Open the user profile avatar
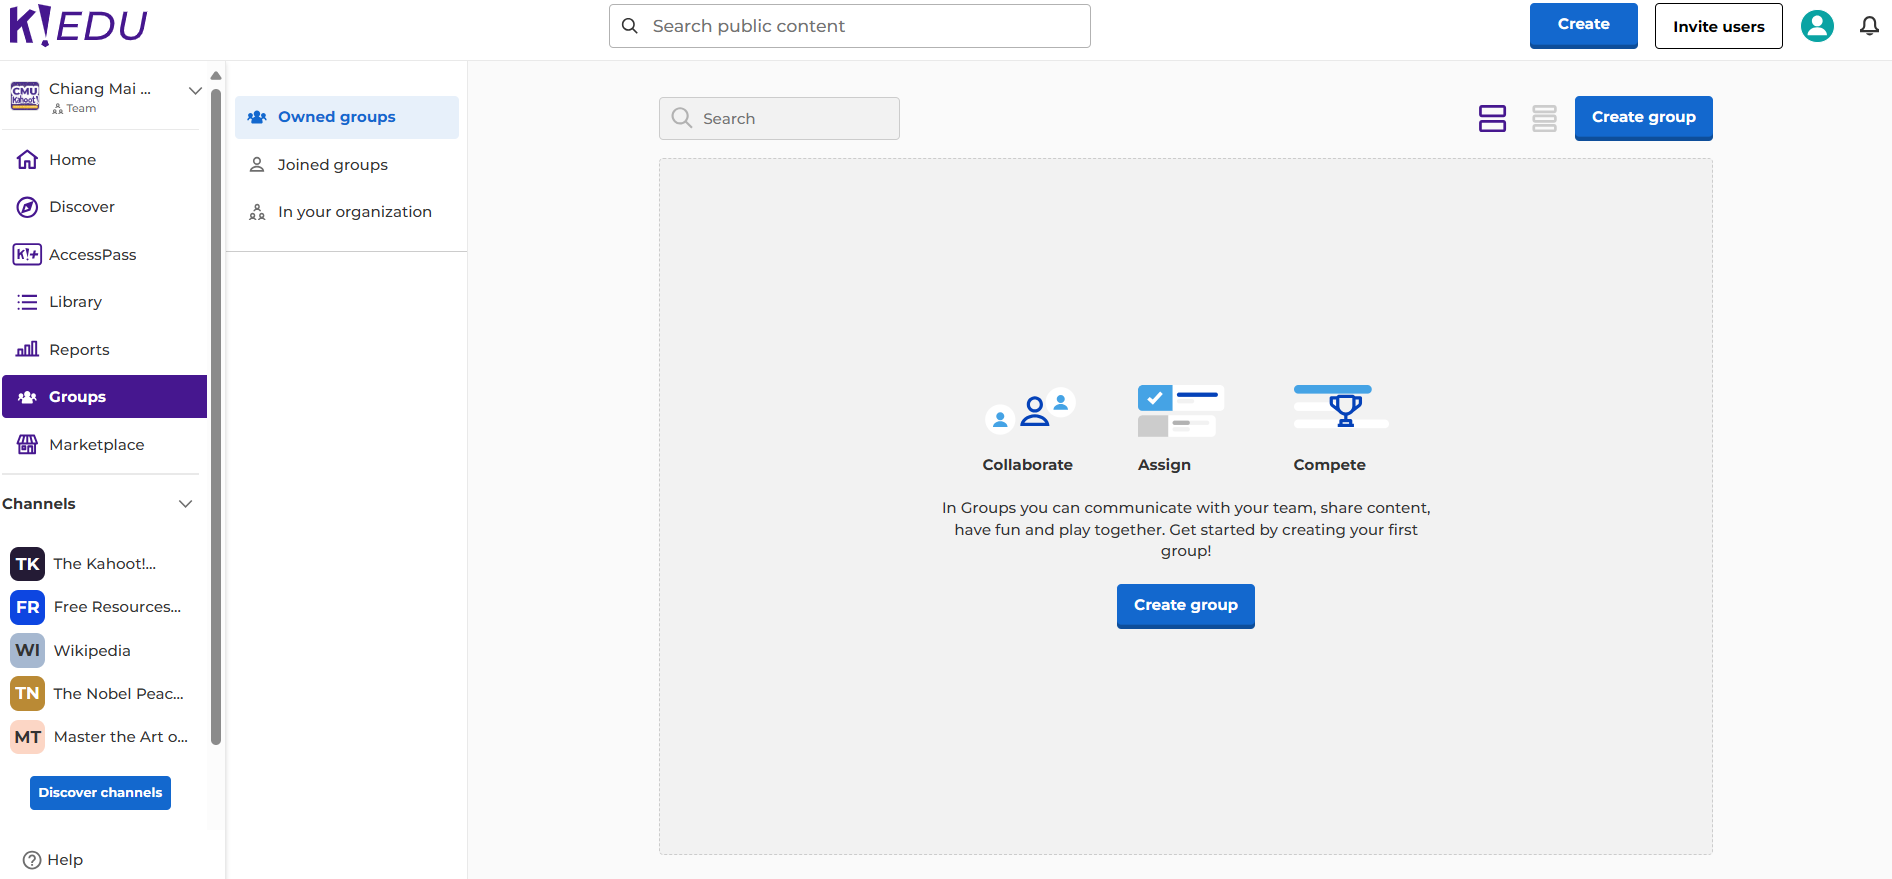1892x879 pixels. [x=1816, y=26]
